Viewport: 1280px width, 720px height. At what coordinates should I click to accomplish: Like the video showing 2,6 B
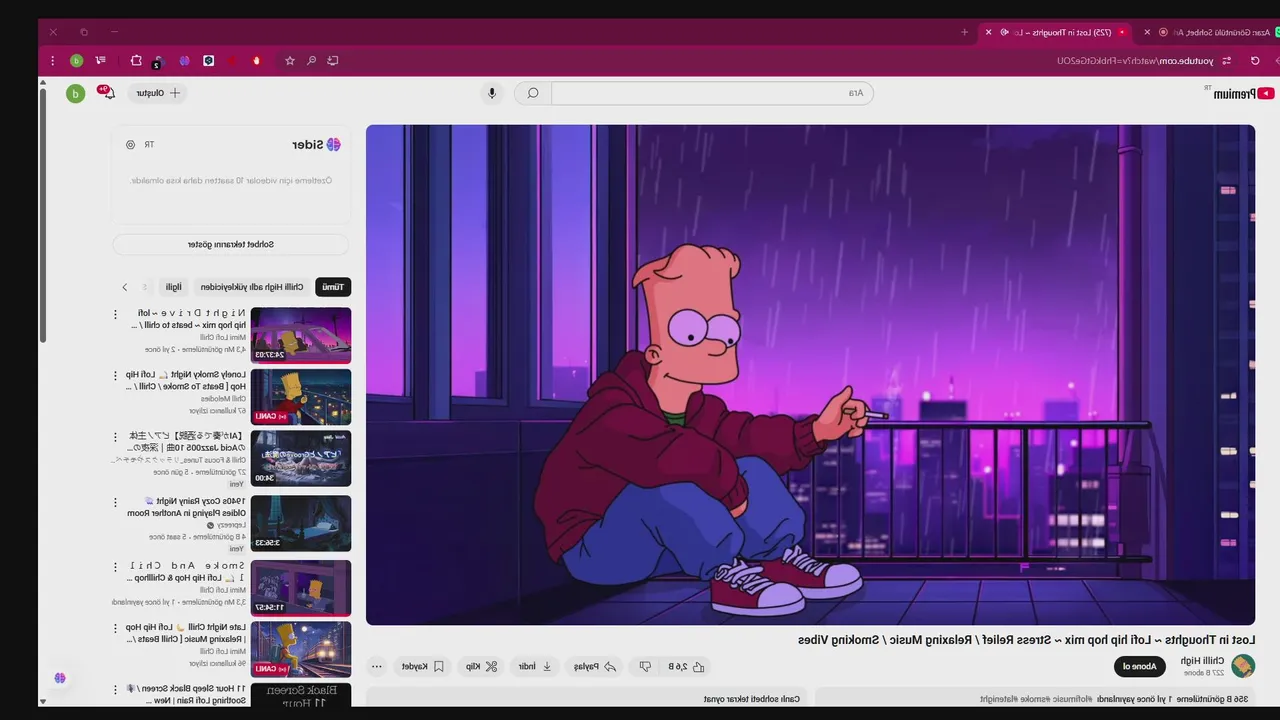coord(687,666)
